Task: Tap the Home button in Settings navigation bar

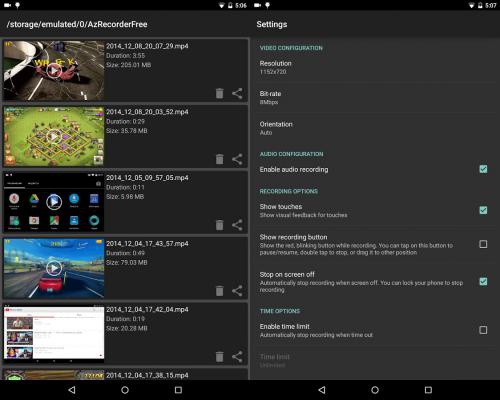Action: click(x=375, y=390)
